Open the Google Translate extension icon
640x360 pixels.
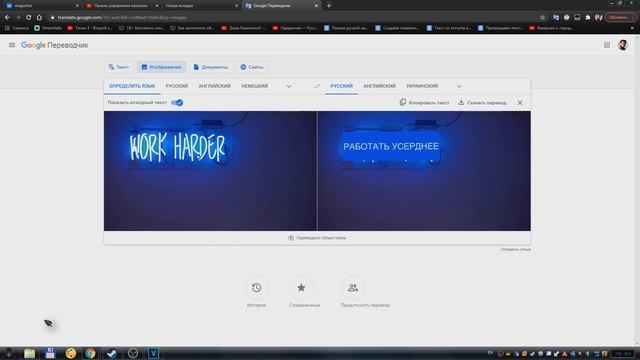coord(556,18)
